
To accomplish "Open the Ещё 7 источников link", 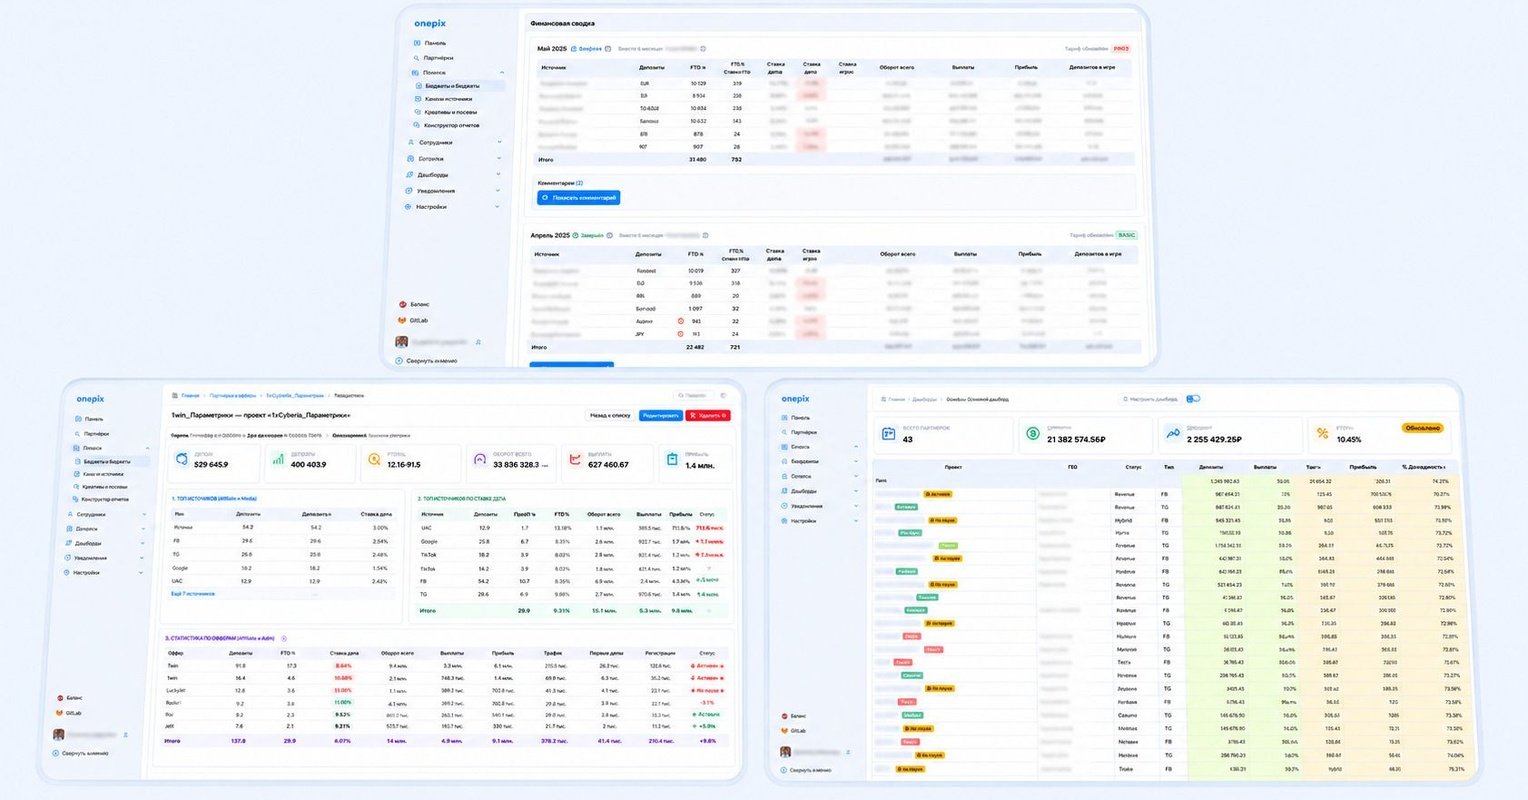I will 194,593.
